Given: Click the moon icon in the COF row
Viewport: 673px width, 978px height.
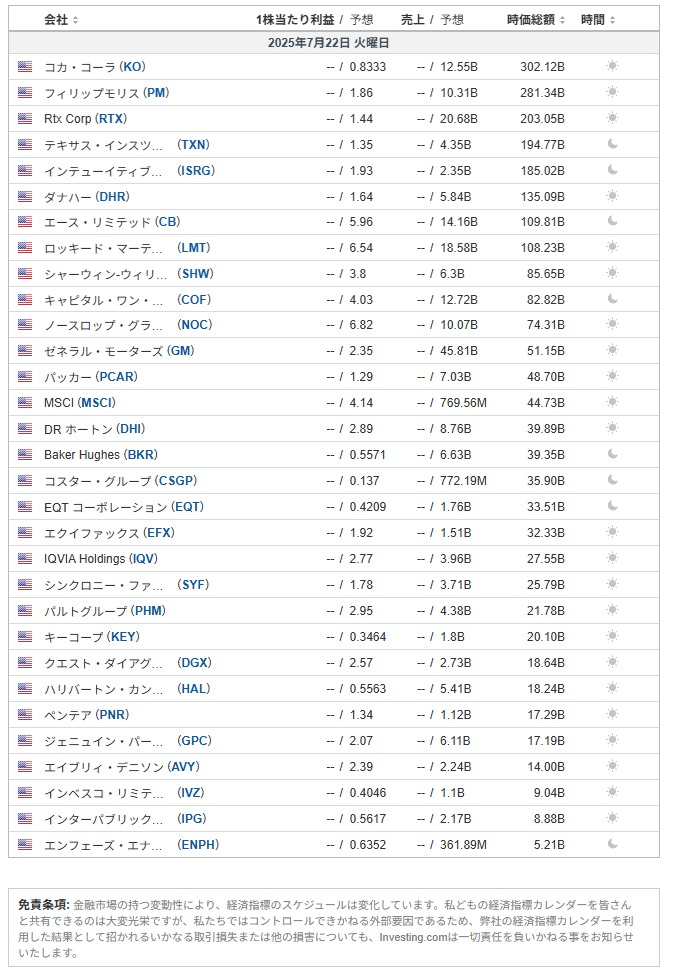Looking at the screenshot, I should point(612,299).
